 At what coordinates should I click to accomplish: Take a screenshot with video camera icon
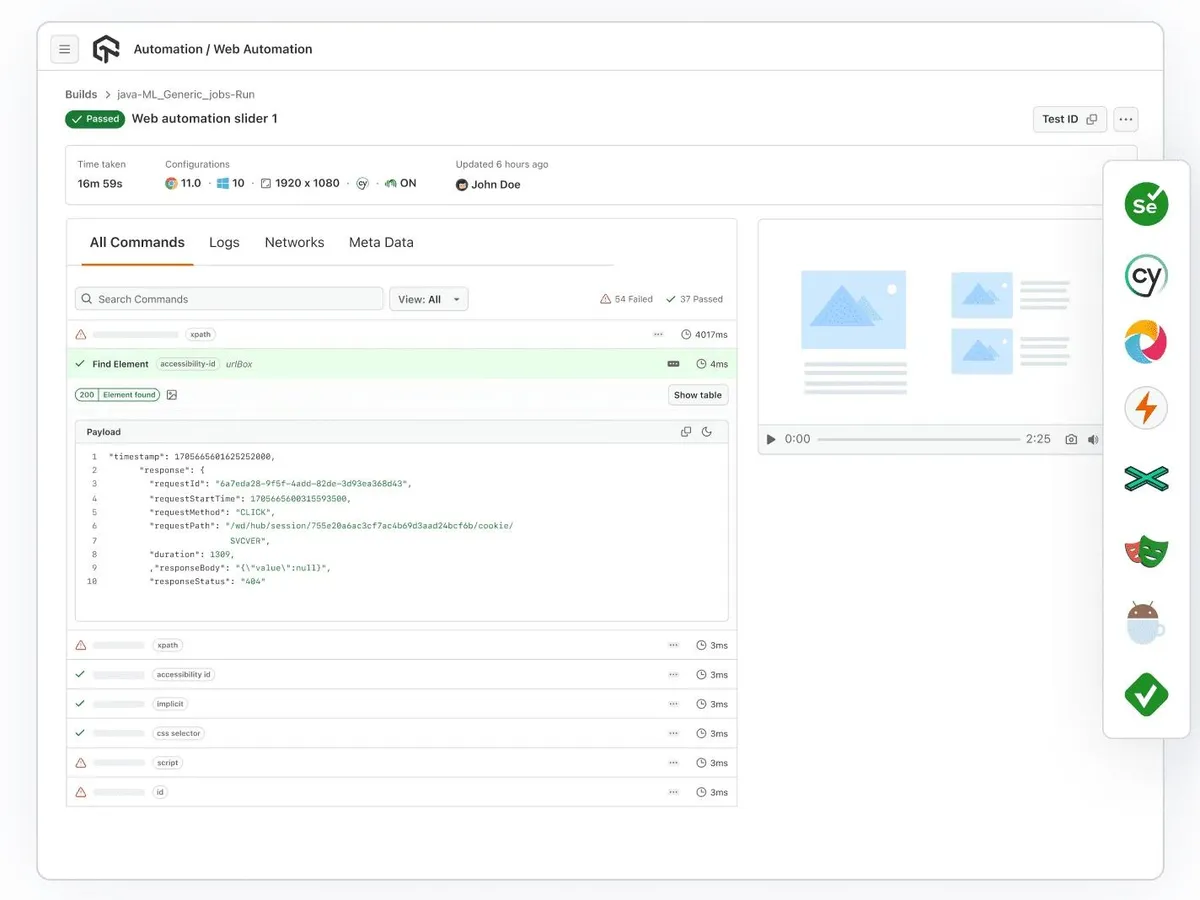click(1071, 439)
